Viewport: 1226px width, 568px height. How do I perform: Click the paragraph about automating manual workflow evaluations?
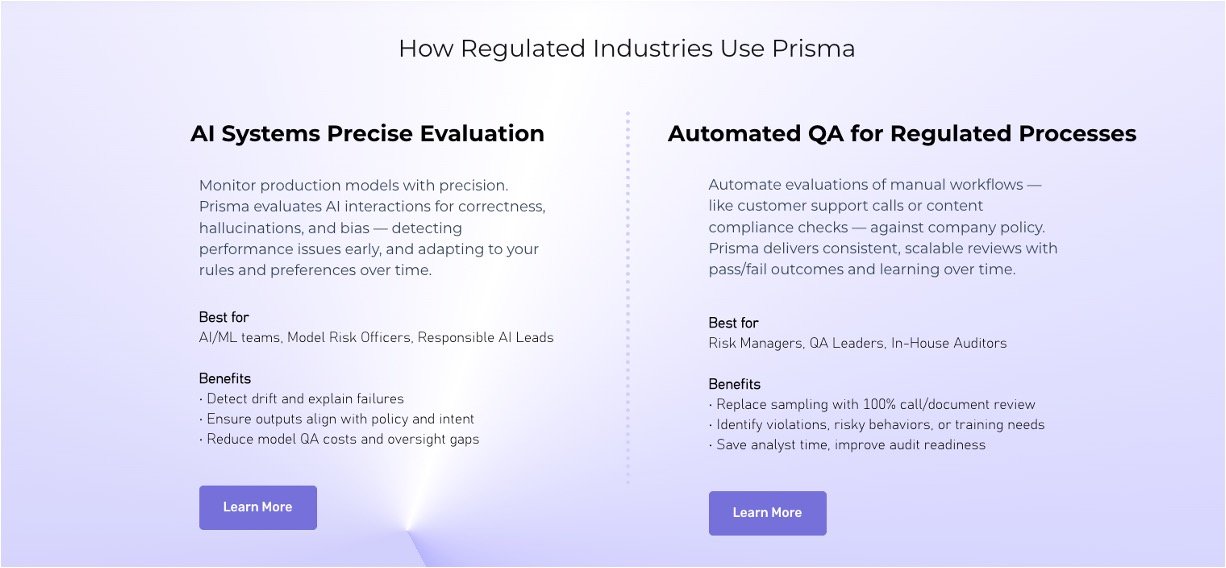[x=882, y=227]
